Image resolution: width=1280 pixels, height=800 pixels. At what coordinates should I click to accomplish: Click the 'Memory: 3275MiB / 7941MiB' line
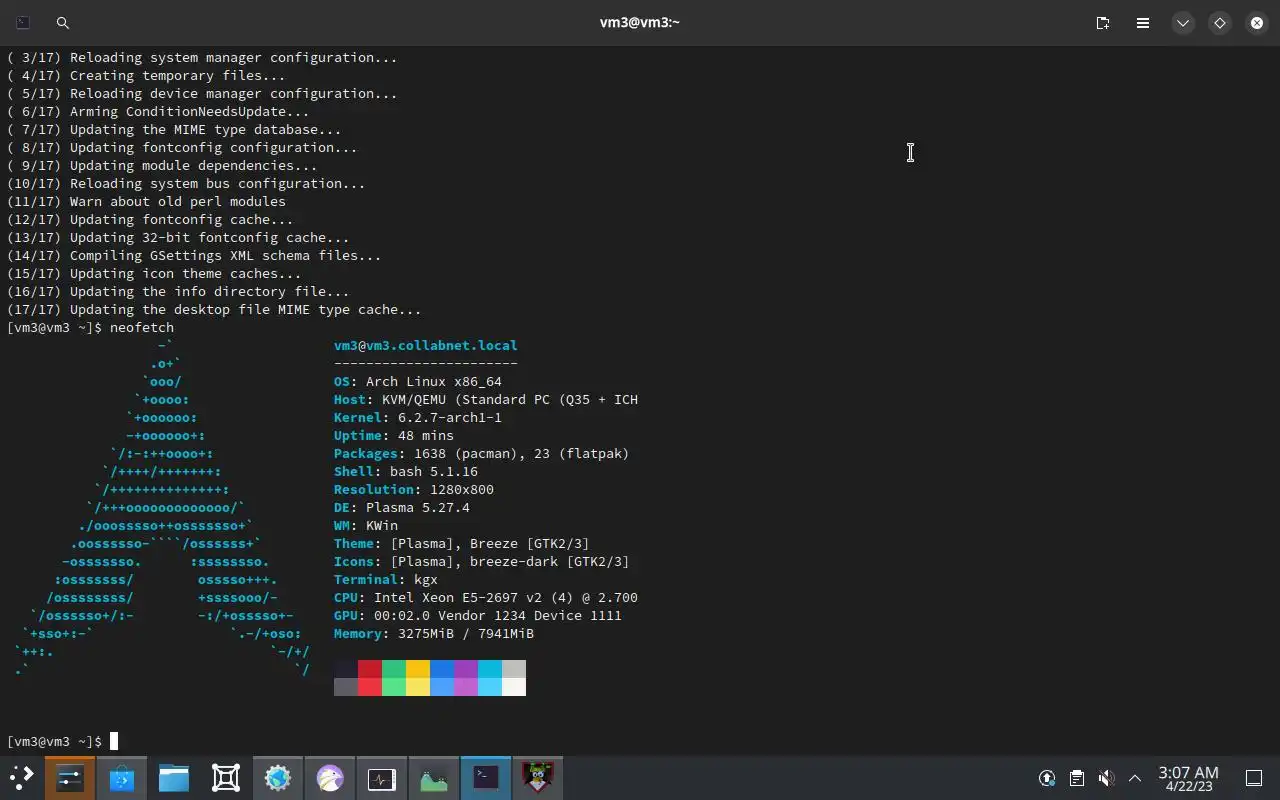click(434, 634)
